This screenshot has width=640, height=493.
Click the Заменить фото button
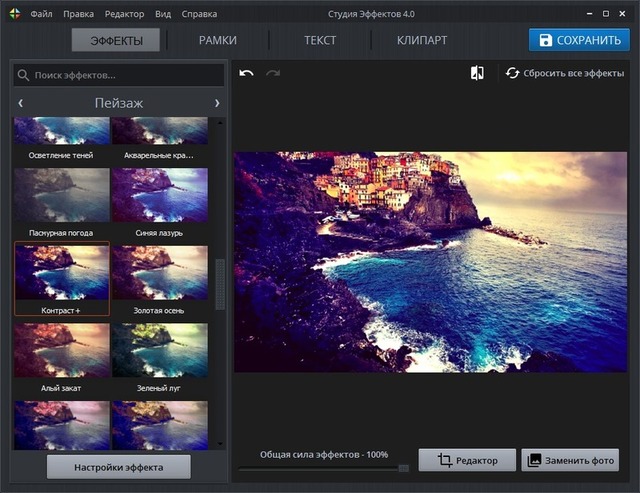(x=570, y=460)
